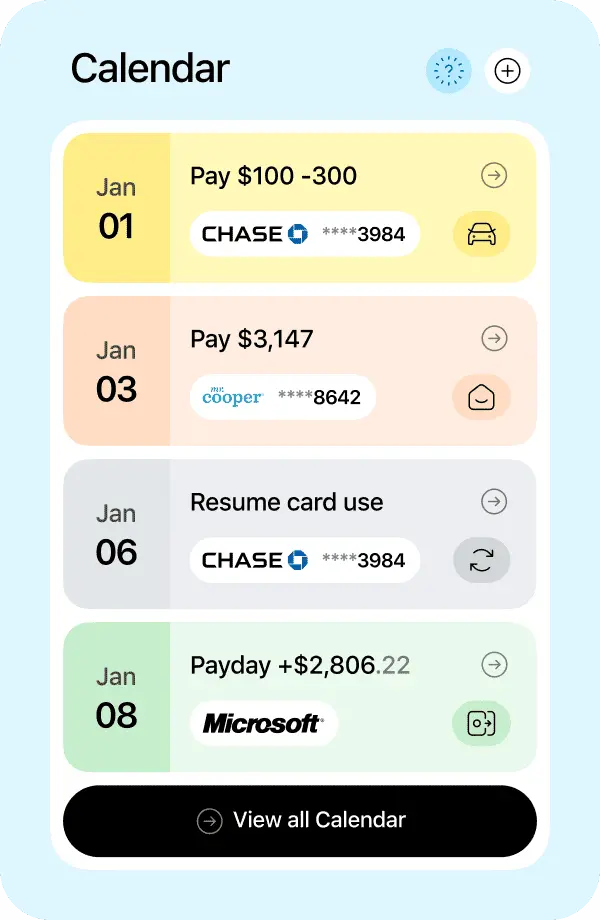Screen dimensions: 600x920
Task: Select the Chase ****3984 chip on Jan 01
Action: (305, 234)
